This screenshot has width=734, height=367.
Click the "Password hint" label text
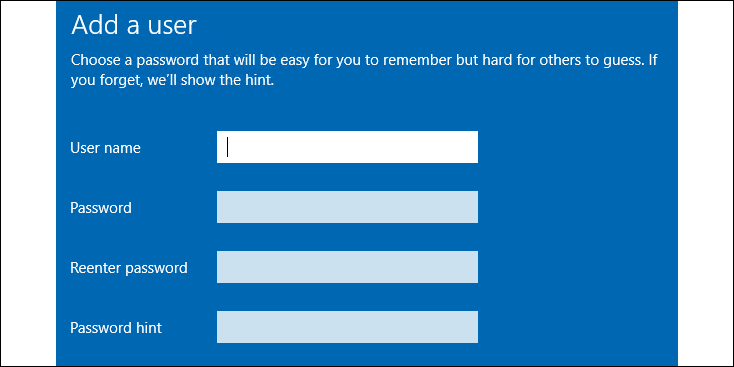116,328
